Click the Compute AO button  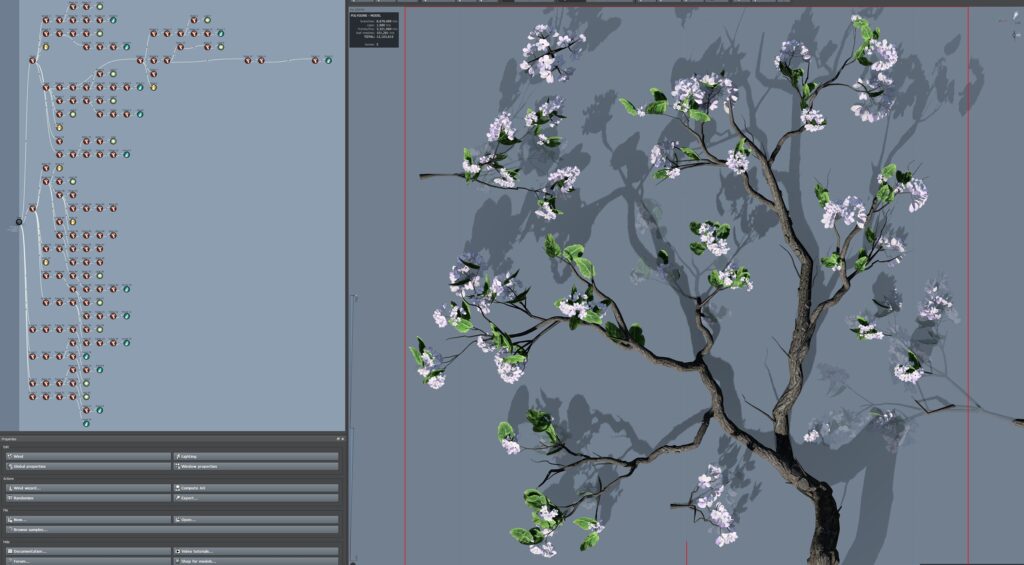(x=256, y=488)
